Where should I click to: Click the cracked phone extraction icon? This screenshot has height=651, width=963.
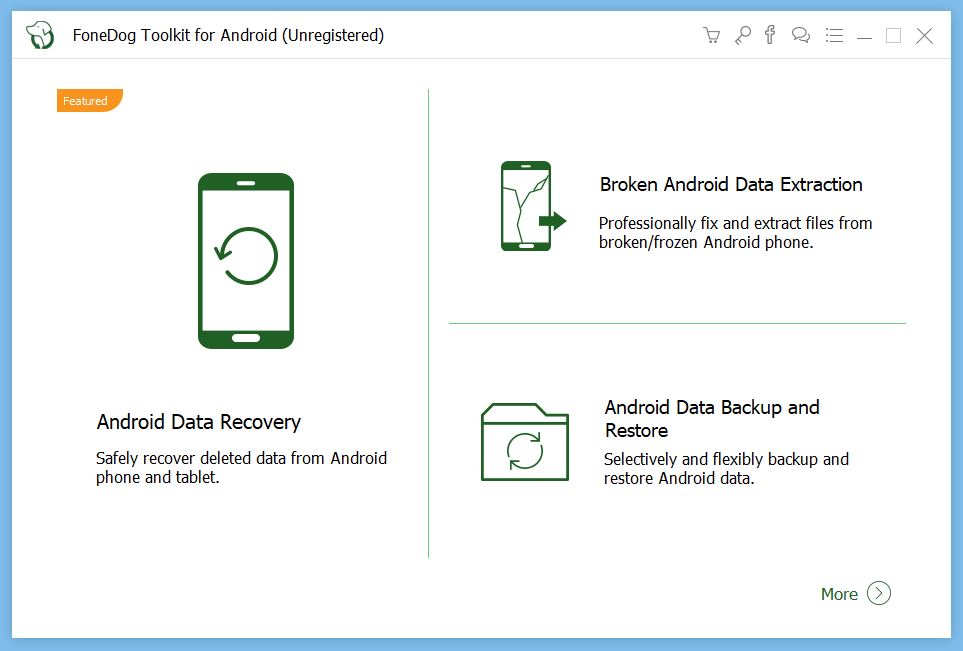coord(532,206)
